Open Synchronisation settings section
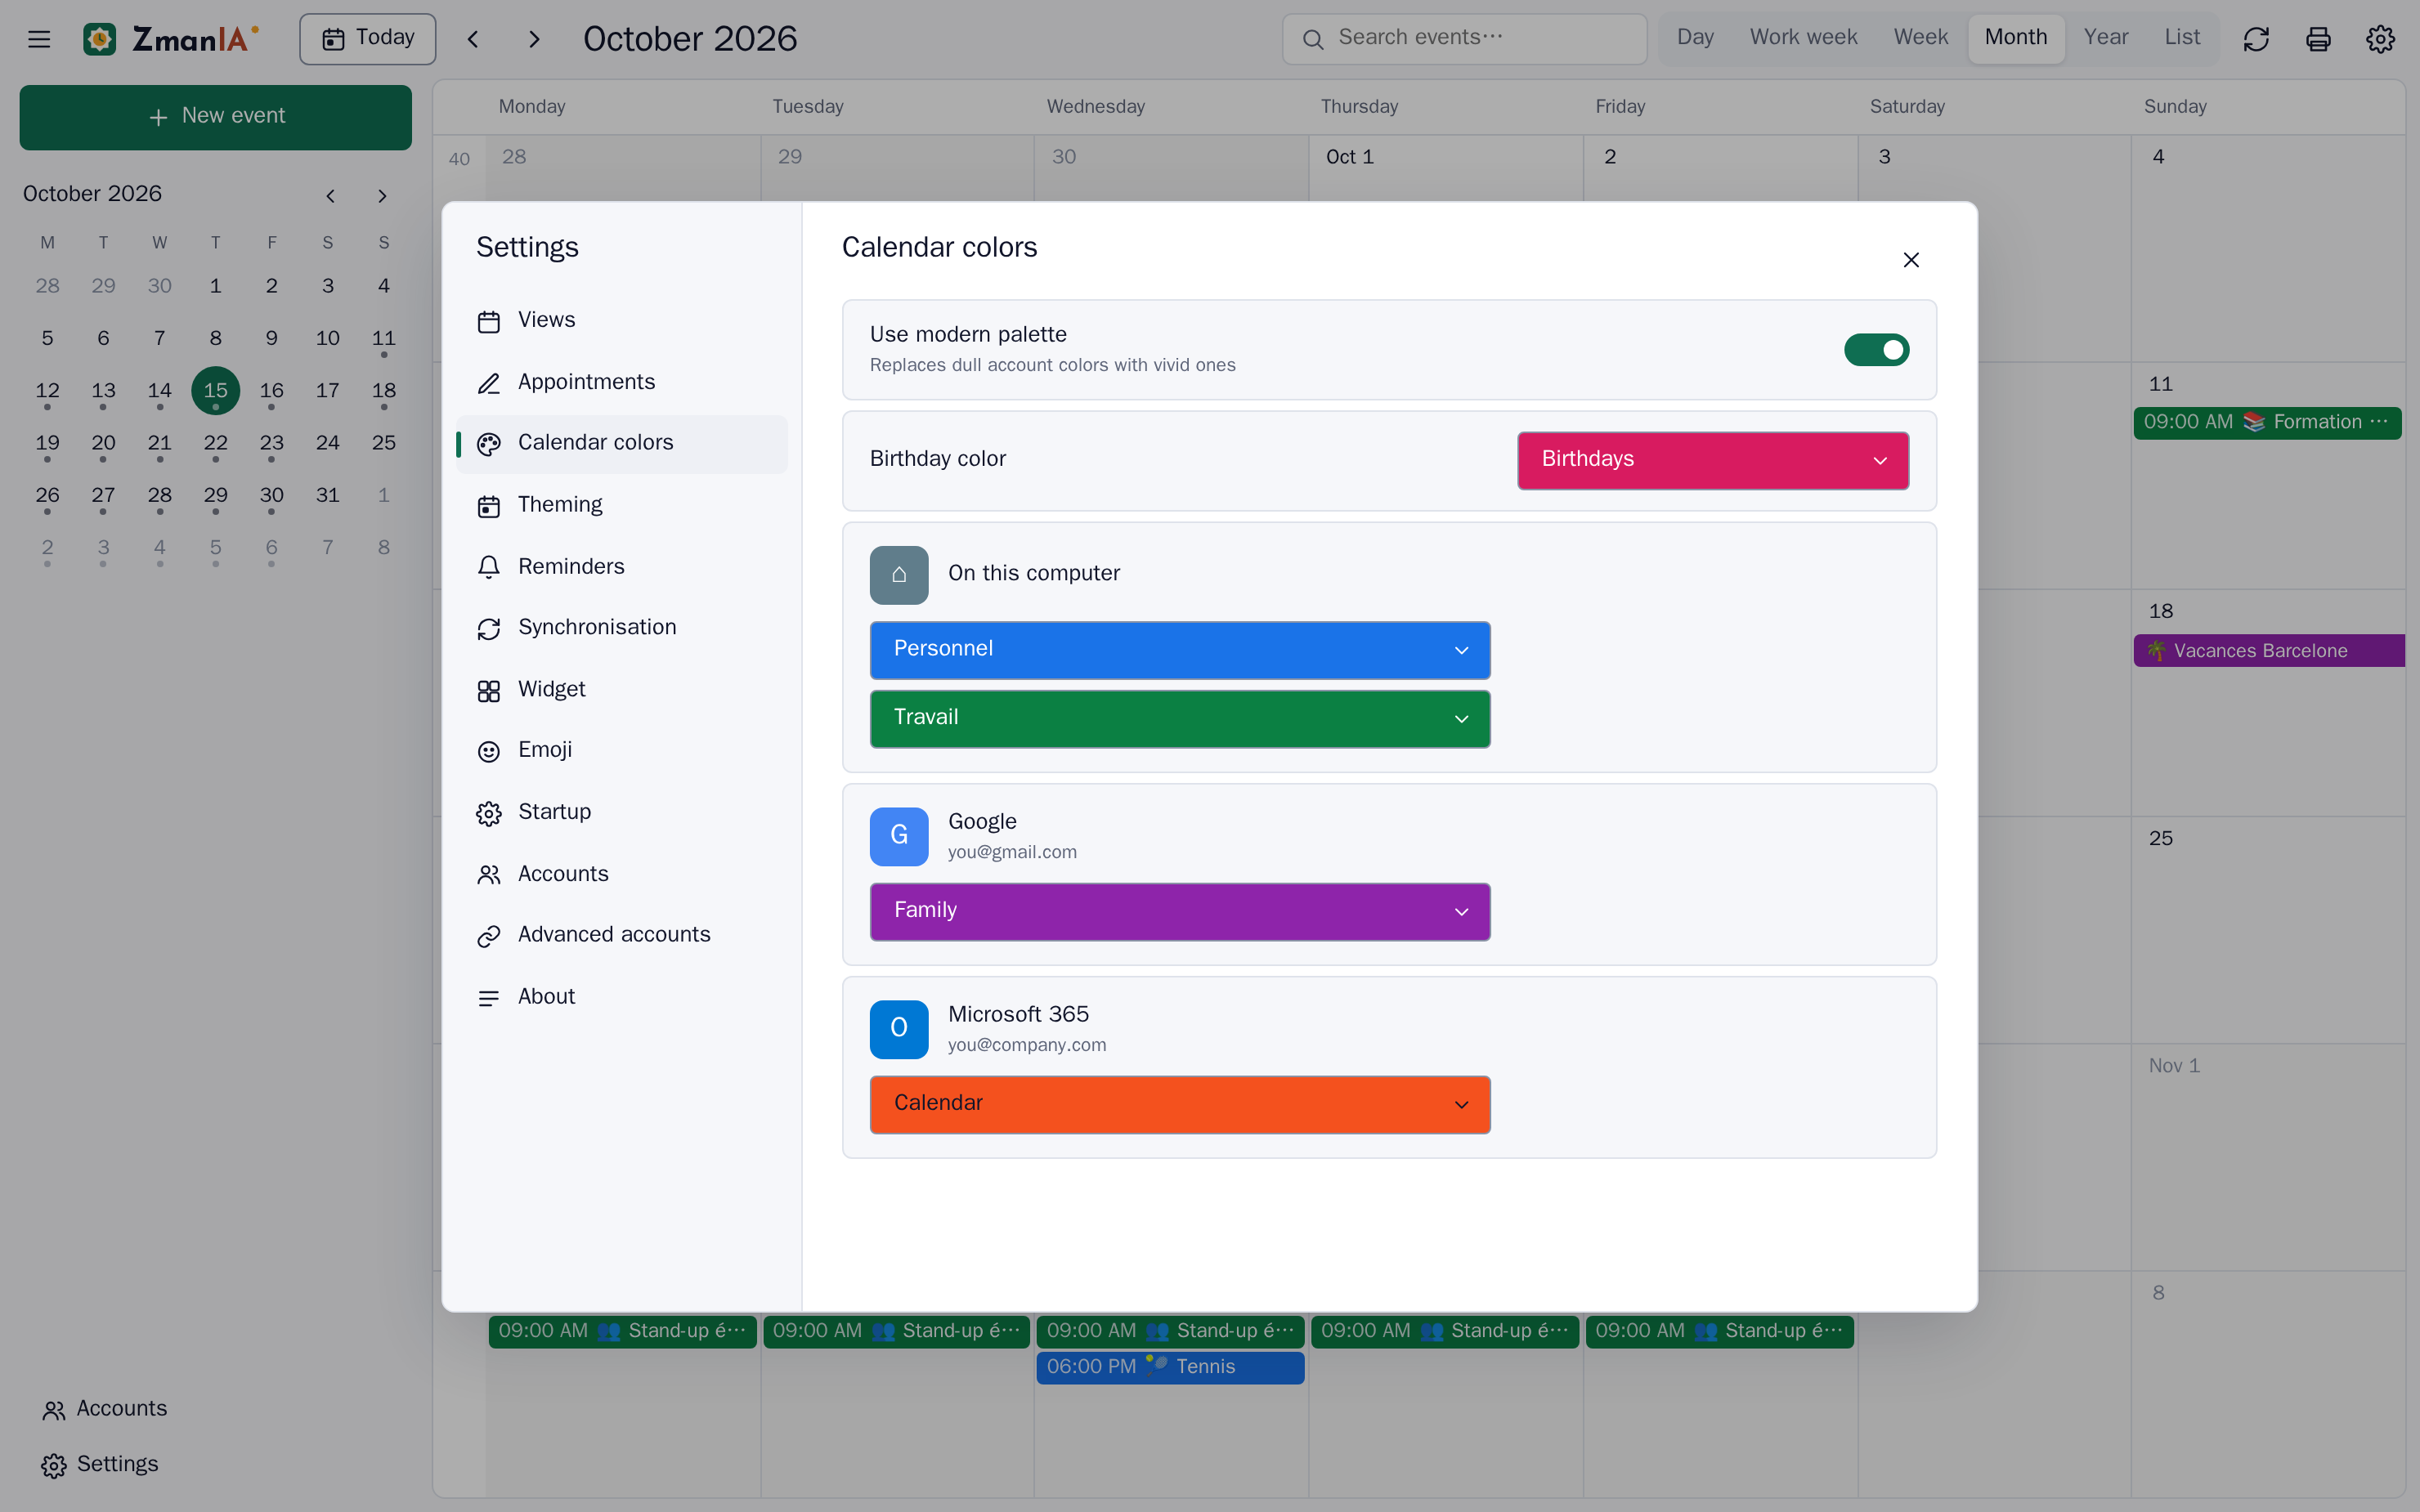The height and width of the screenshot is (1512, 2420). (x=622, y=628)
